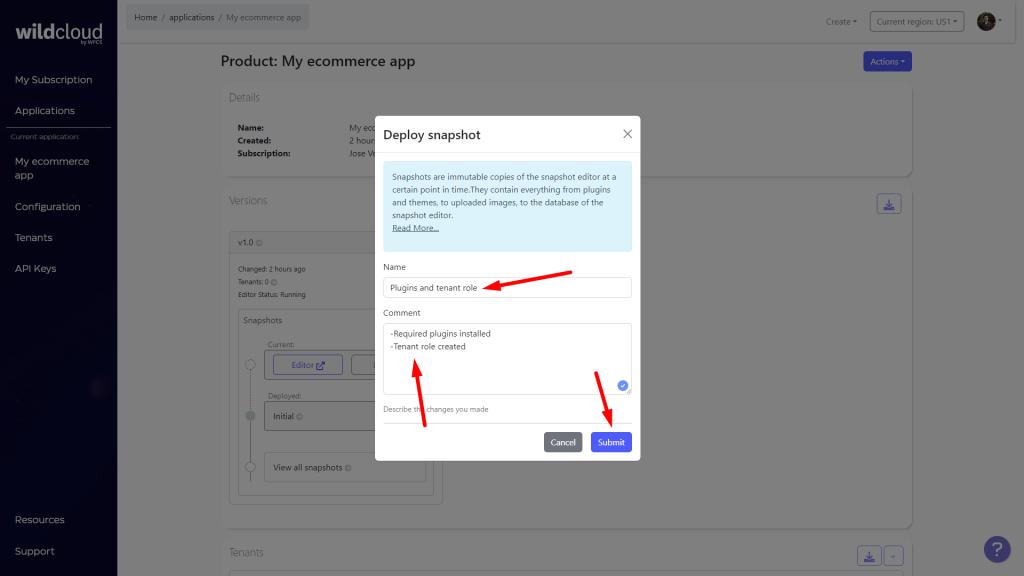The height and width of the screenshot is (576, 1024).
Task: Select the Deployed snapshot radio marker
Action: [x=249, y=416]
